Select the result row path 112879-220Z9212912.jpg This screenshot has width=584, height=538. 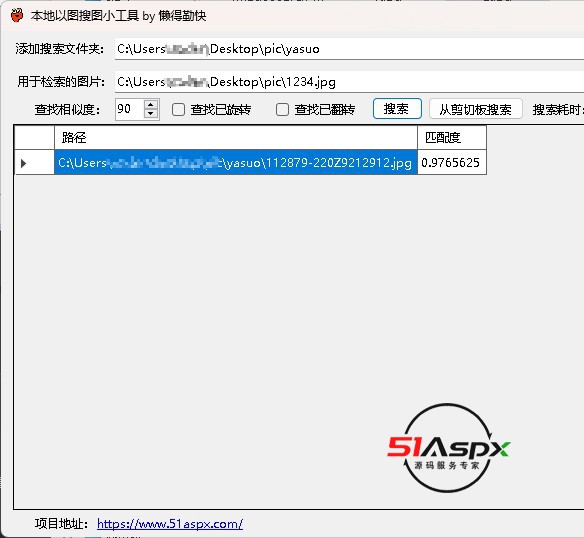coord(236,162)
